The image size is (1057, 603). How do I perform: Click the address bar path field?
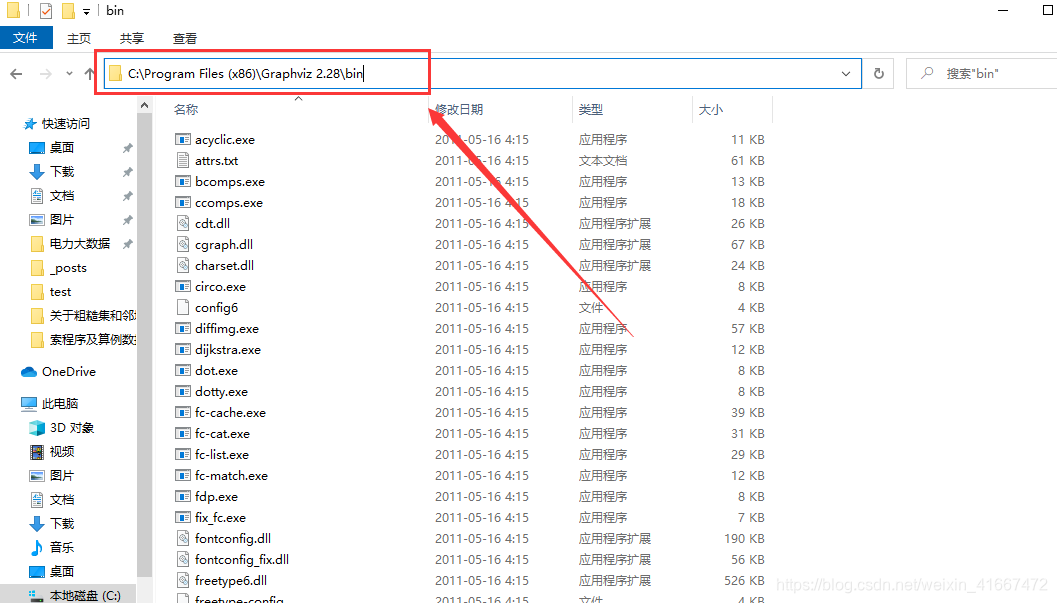click(x=483, y=73)
